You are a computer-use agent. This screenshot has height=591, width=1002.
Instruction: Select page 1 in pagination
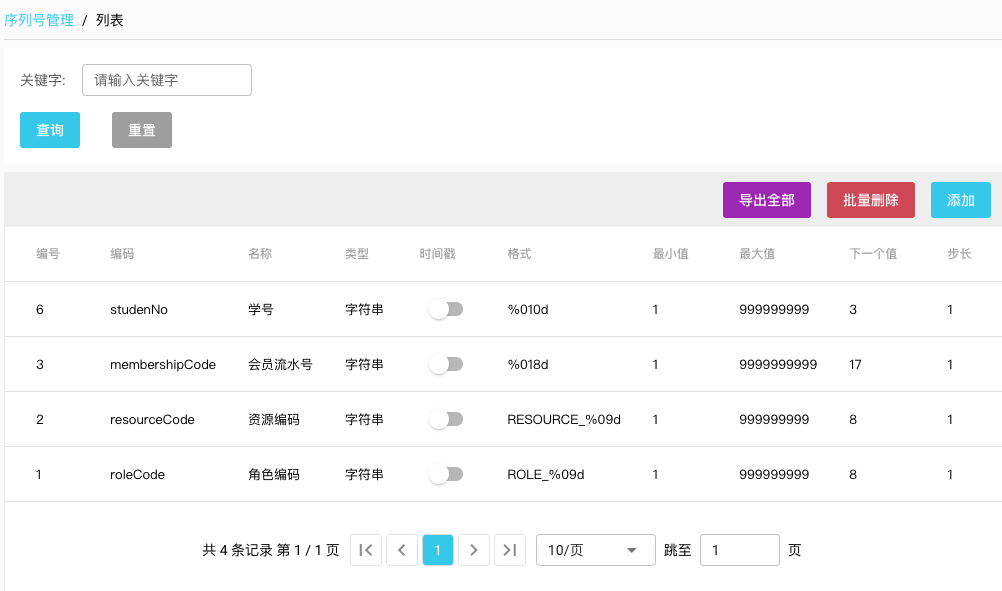438,550
